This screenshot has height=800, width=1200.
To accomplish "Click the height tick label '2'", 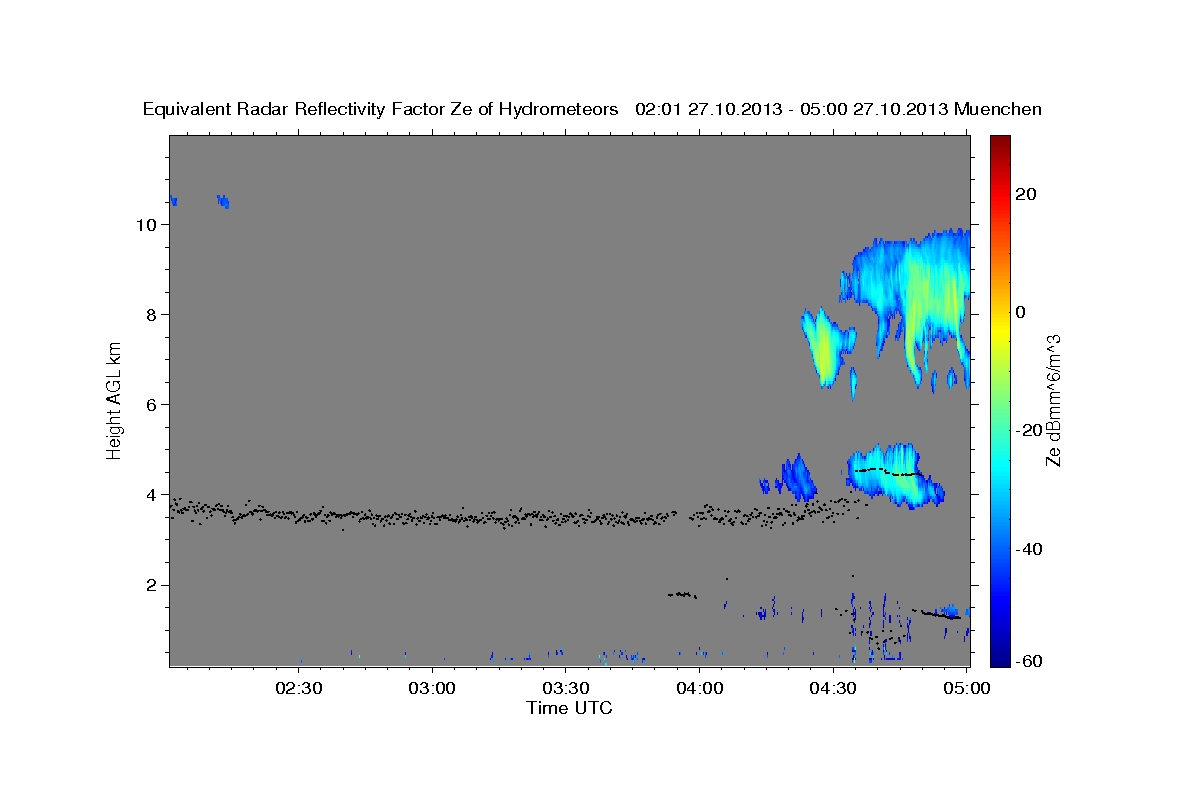I will (x=150, y=585).
